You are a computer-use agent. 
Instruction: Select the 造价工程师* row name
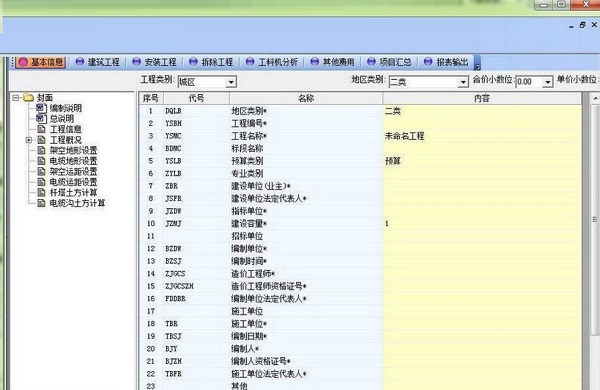(x=253, y=274)
